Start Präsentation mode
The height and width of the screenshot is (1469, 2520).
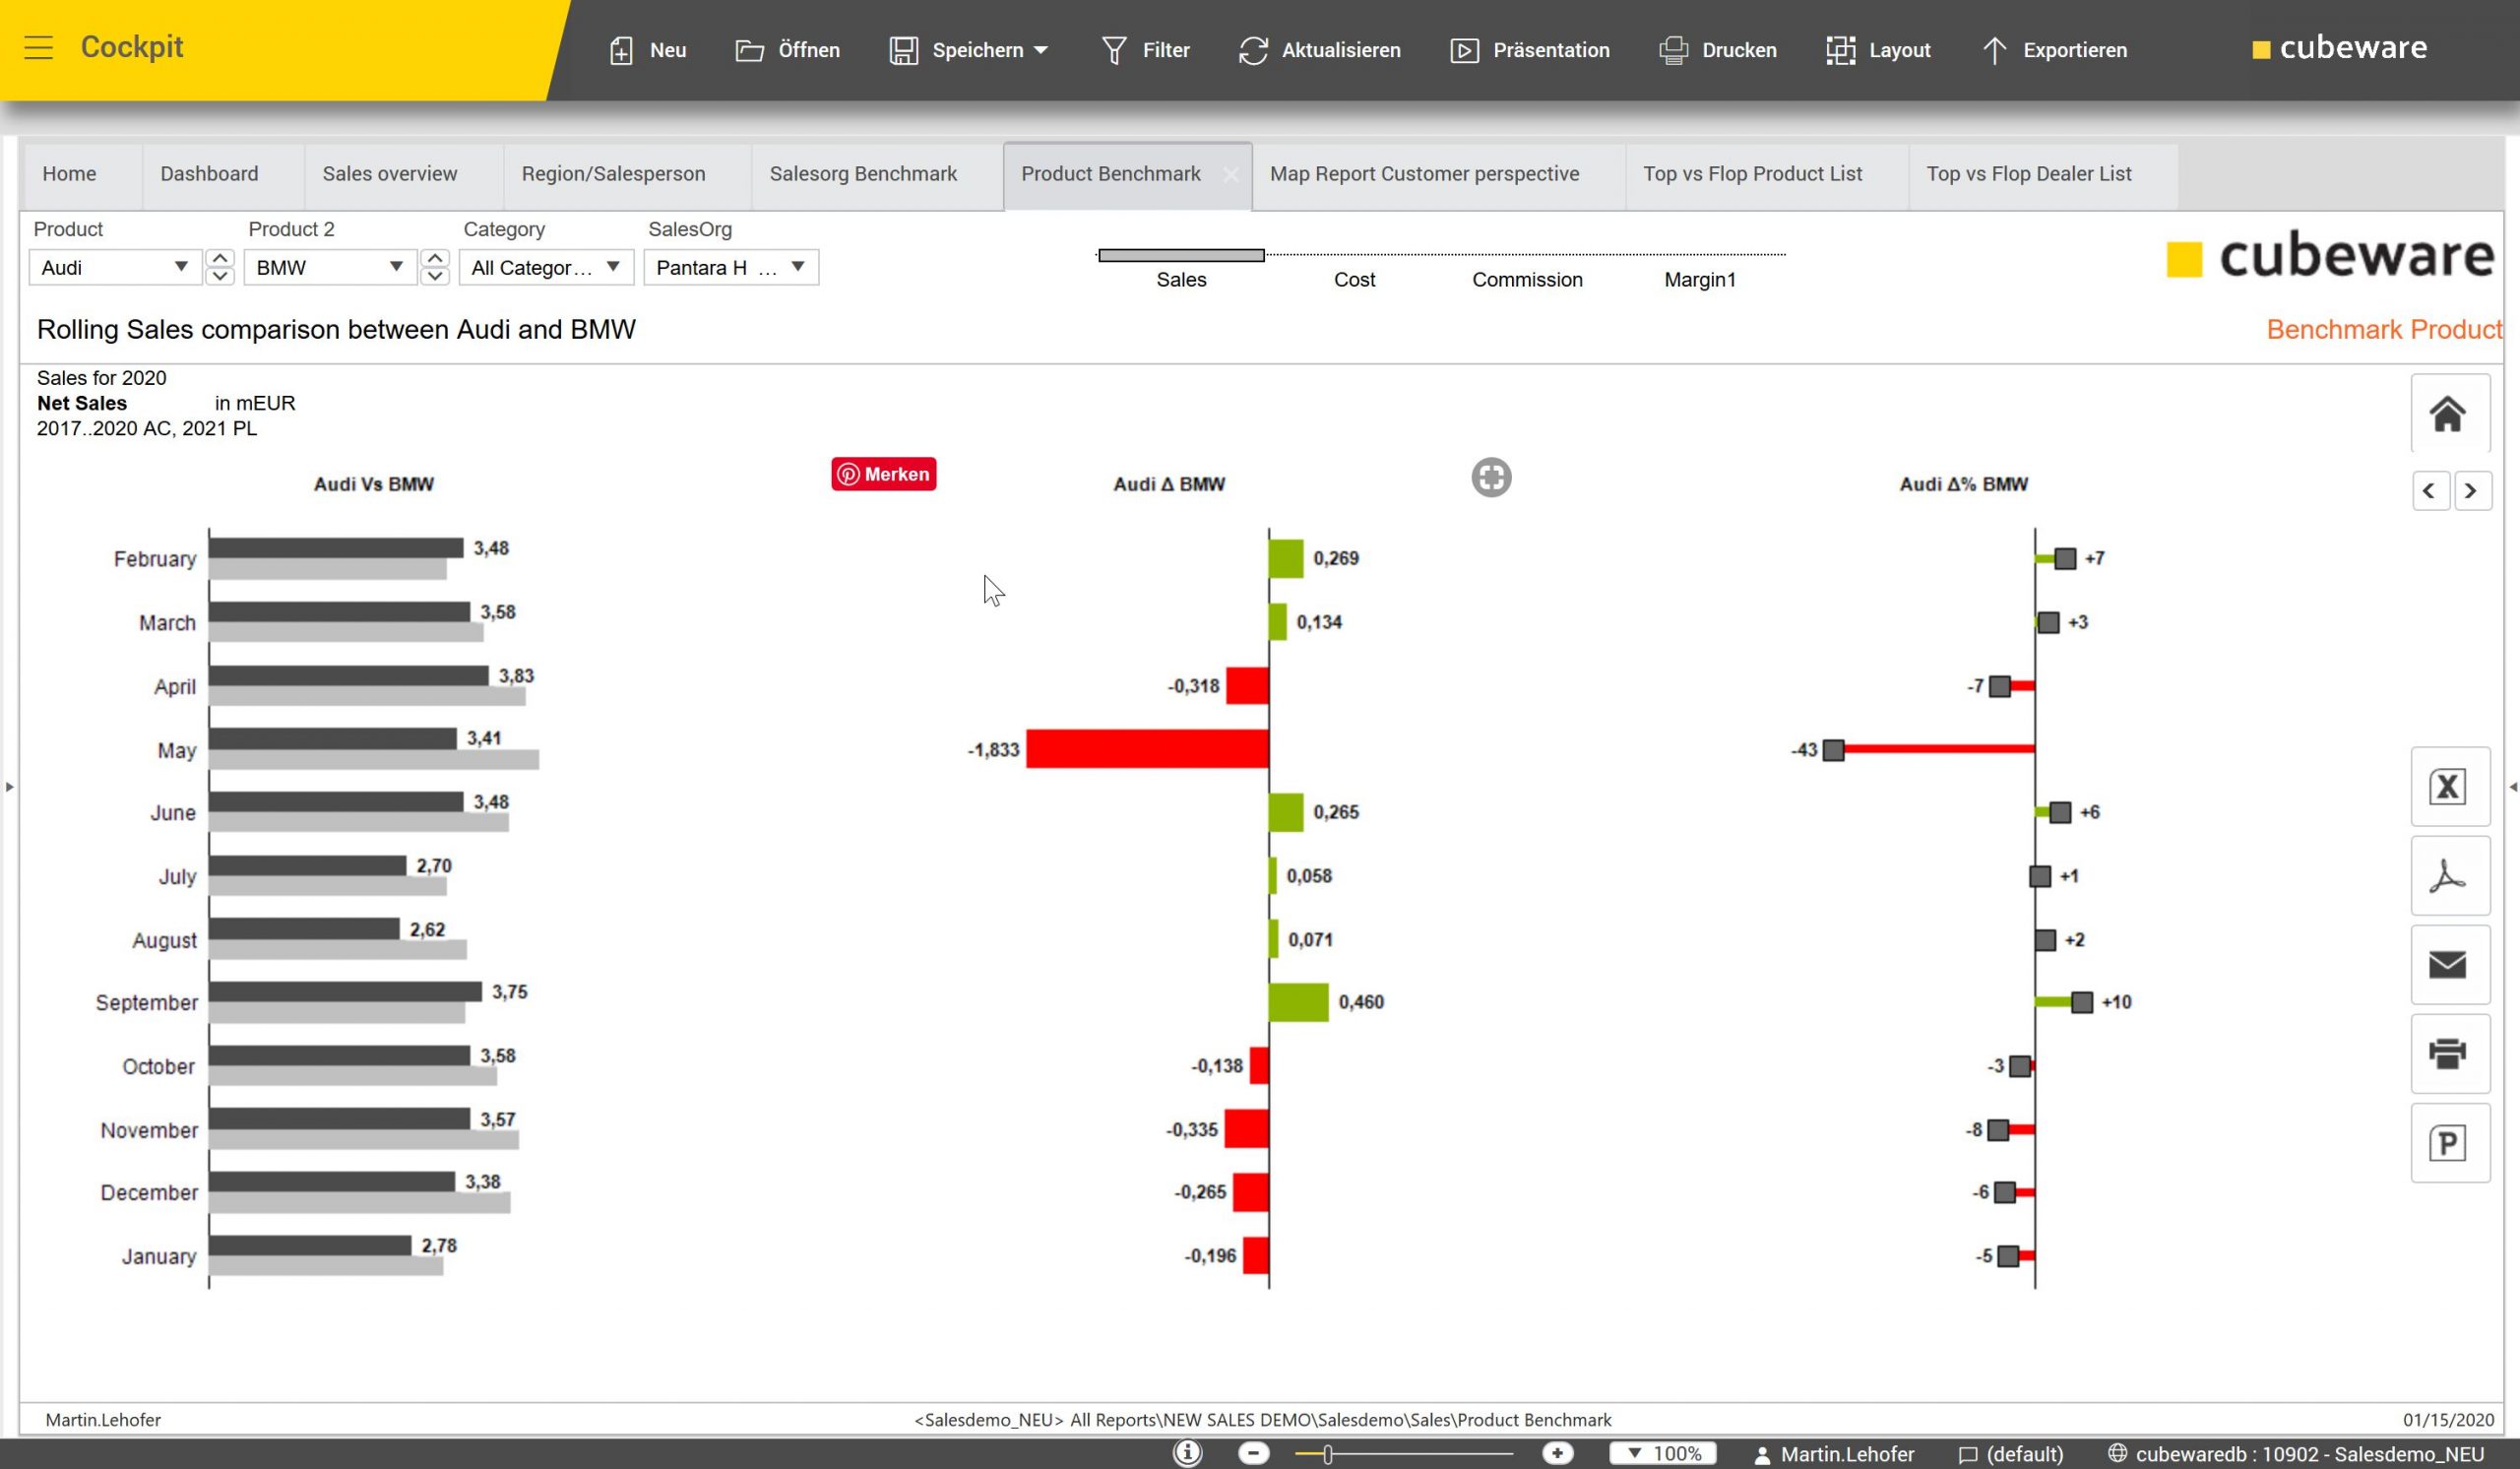coord(1530,50)
